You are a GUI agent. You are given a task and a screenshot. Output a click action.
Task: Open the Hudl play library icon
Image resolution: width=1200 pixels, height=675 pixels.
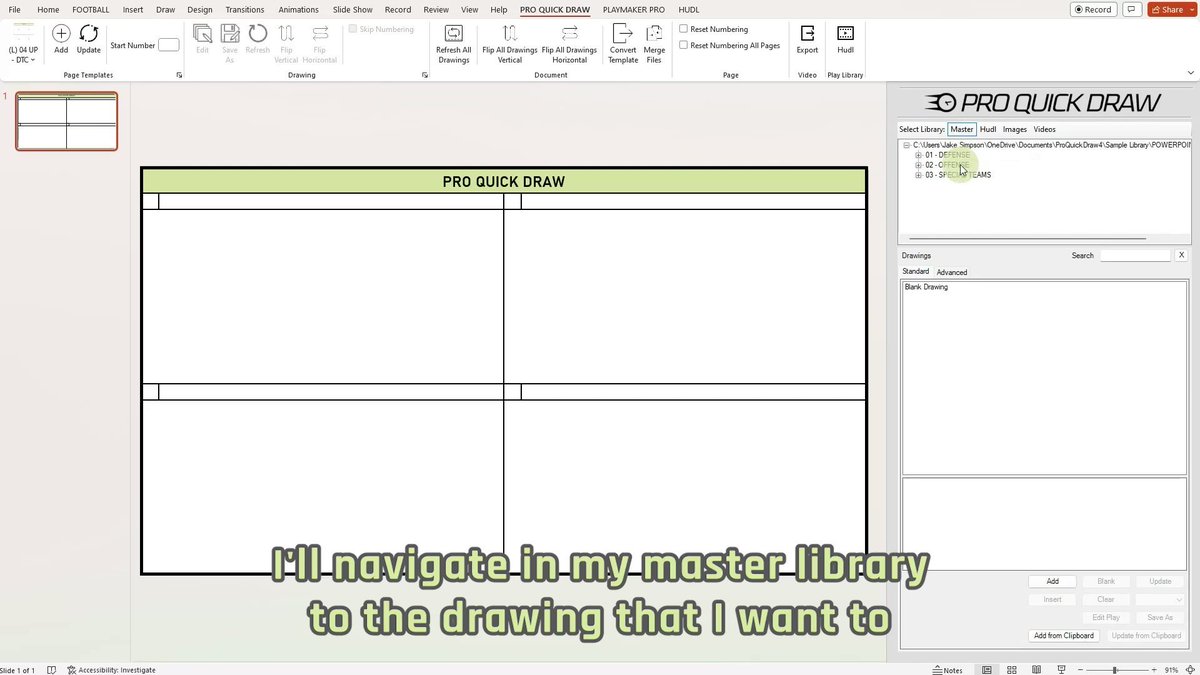pos(845,34)
